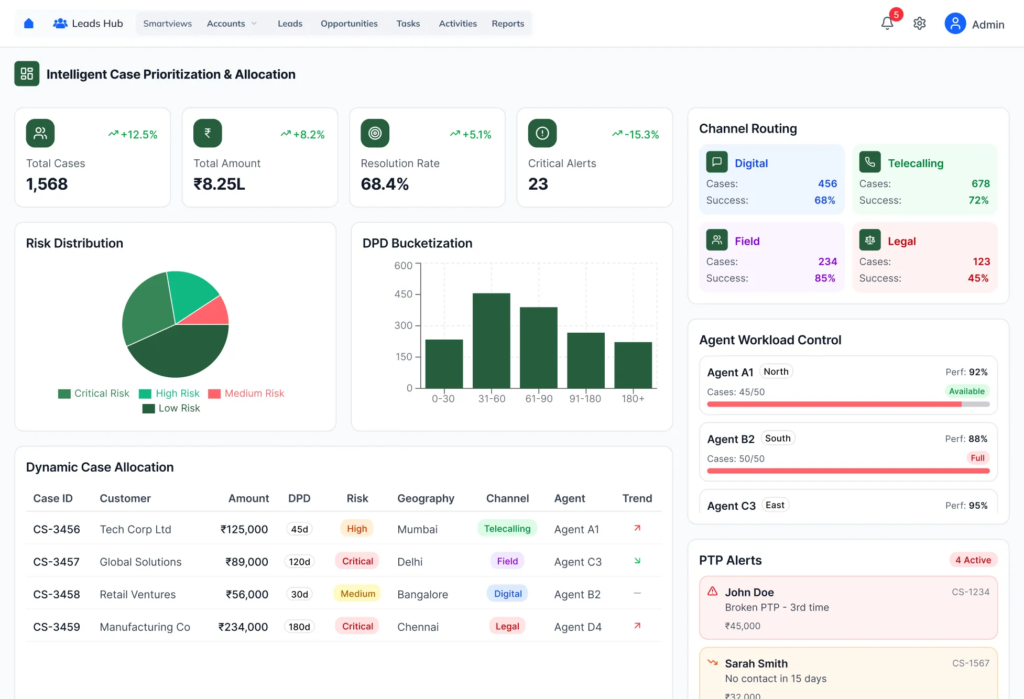Viewport: 1024px width, 699px height.
Task: Click customer Manufacturing Co
Action: pyautogui.click(x=145, y=627)
